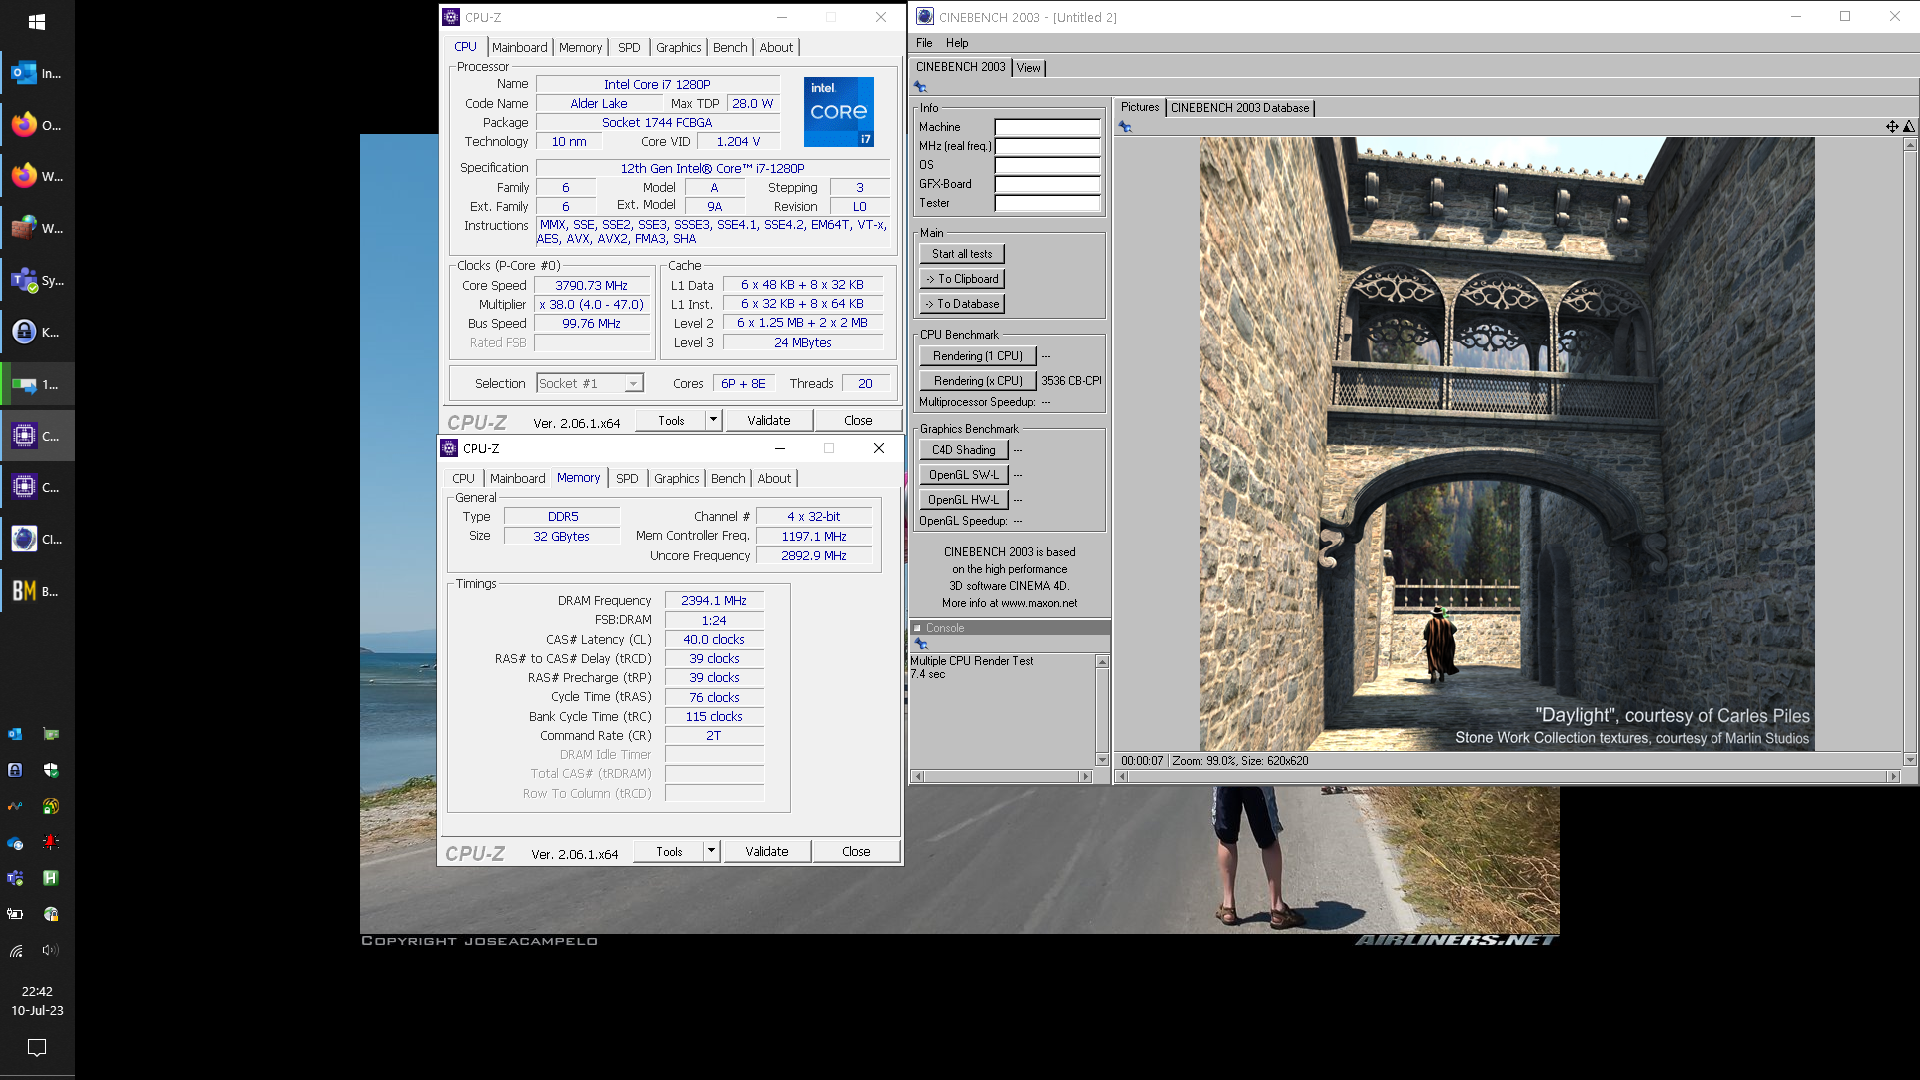Click console horizontal scrollbar right arrow
1920x1080 pixels.
click(x=1086, y=777)
